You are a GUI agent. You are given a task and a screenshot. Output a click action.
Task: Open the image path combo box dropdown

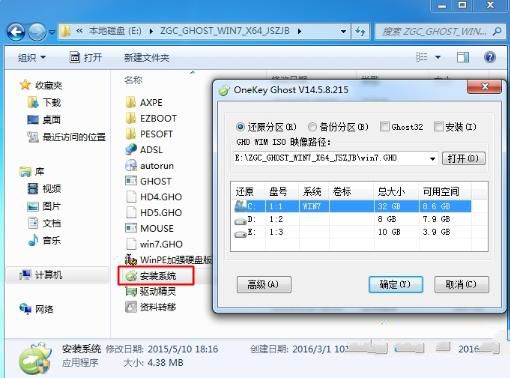tap(432, 158)
